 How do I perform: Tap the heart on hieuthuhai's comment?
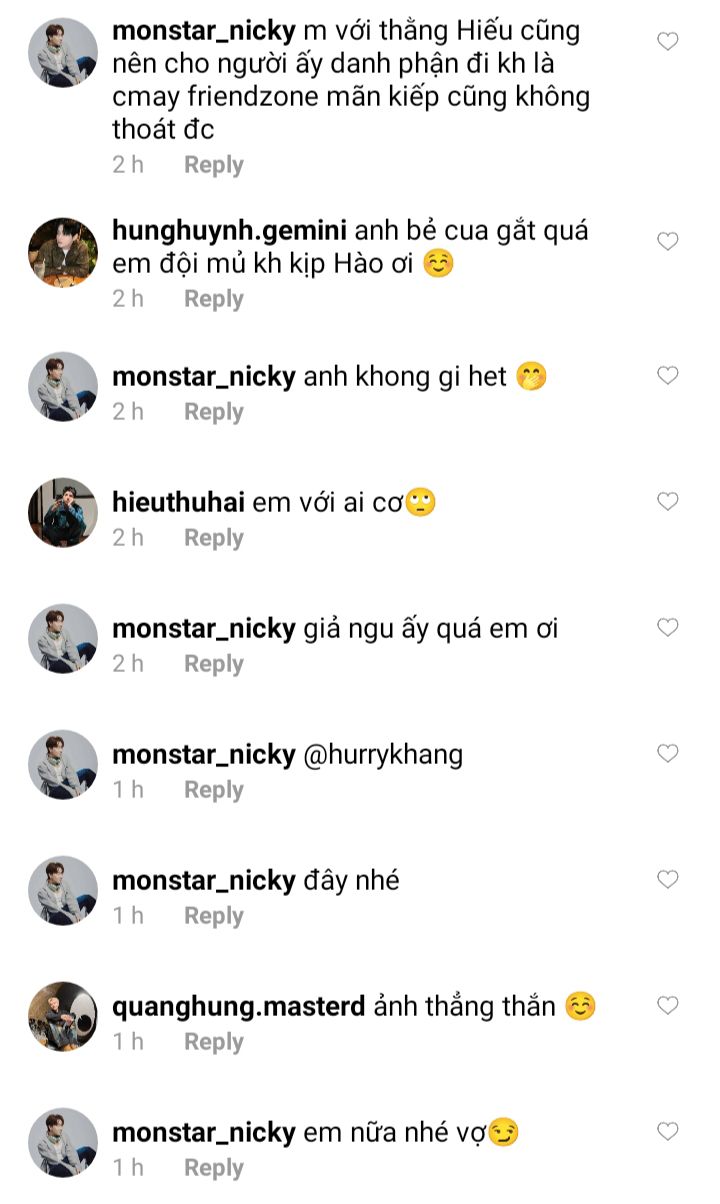(667, 501)
